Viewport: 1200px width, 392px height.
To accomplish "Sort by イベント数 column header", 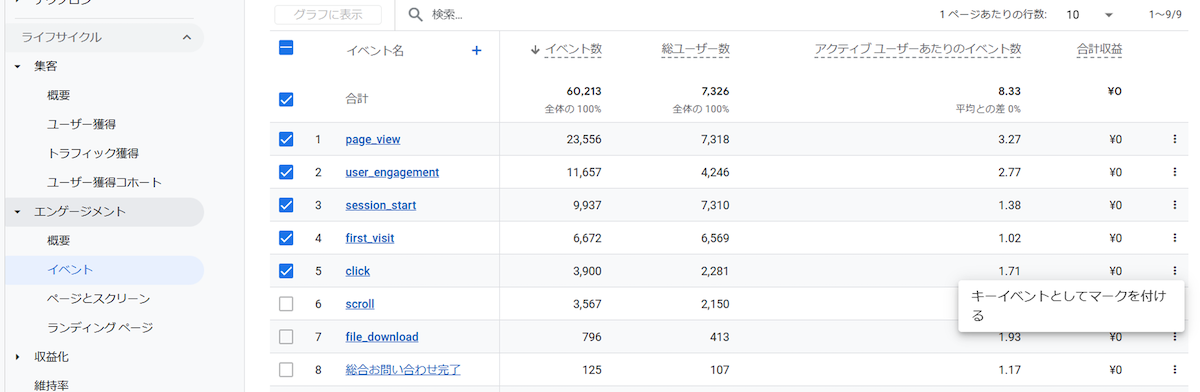I will pyautogui.click(x=573, y=49).
